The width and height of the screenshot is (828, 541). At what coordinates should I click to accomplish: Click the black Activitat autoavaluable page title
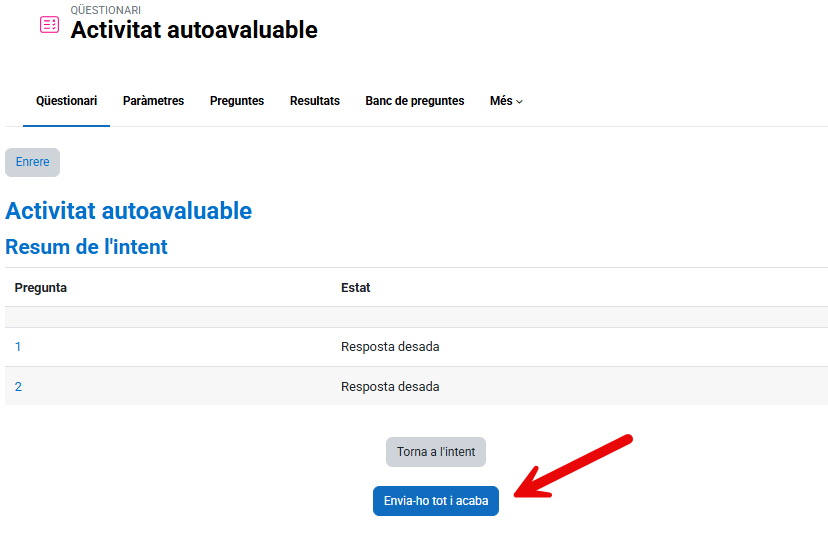[194, 30]
